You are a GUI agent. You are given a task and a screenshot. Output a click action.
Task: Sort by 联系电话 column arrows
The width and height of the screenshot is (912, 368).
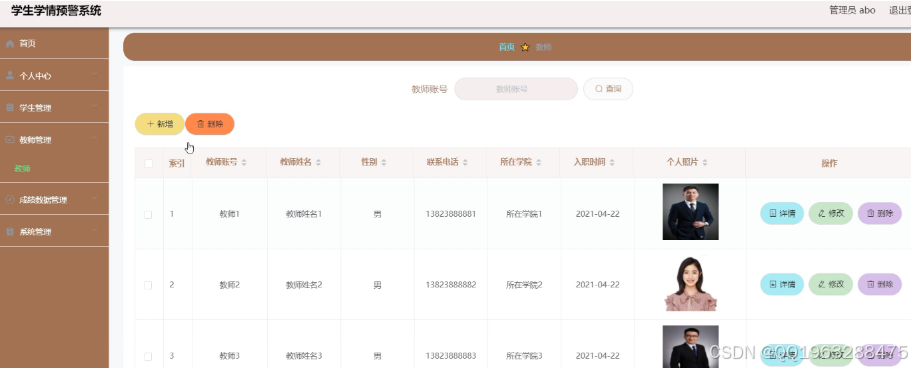click(465, 163)
